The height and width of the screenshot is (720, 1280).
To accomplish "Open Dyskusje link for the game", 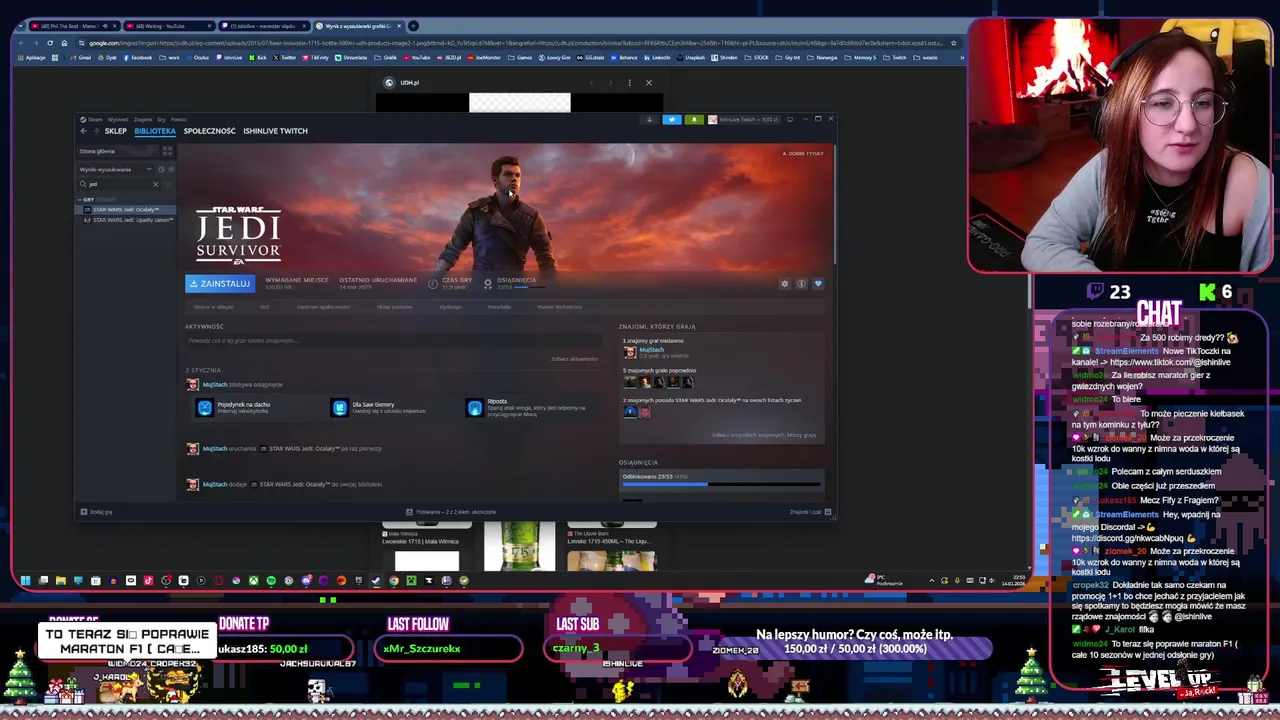I will point(450,307).
